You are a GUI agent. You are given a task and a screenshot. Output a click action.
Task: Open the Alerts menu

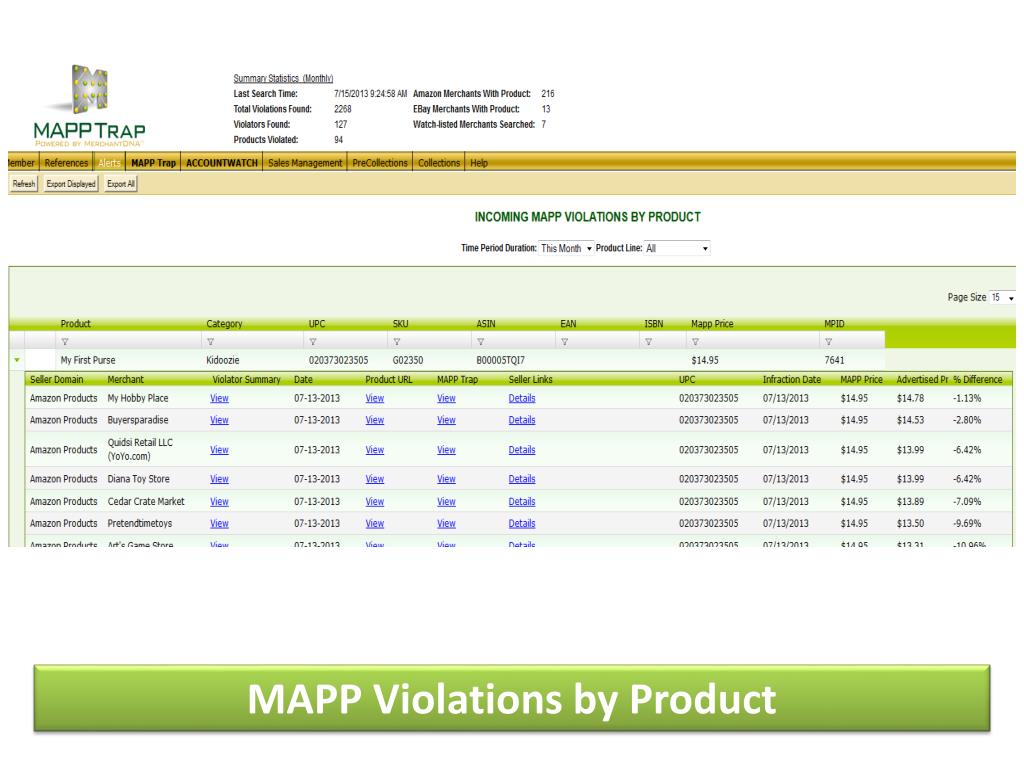pyautogui.click(x=109, y=163)
